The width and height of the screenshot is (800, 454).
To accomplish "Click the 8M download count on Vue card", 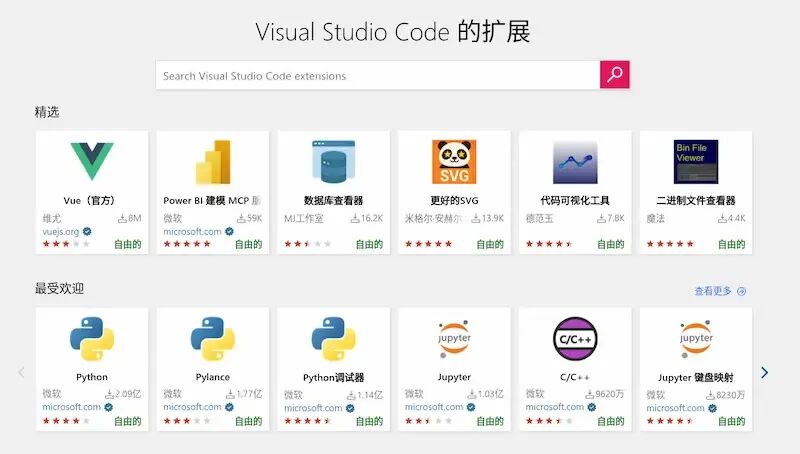I will [x=130, y=218].
